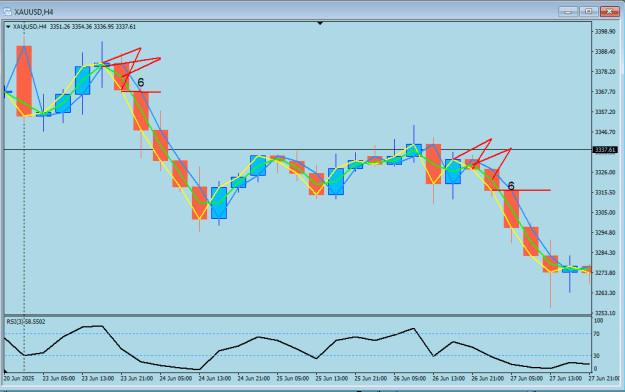Click time axis label 27 Jun 05:00

point(527,378)
